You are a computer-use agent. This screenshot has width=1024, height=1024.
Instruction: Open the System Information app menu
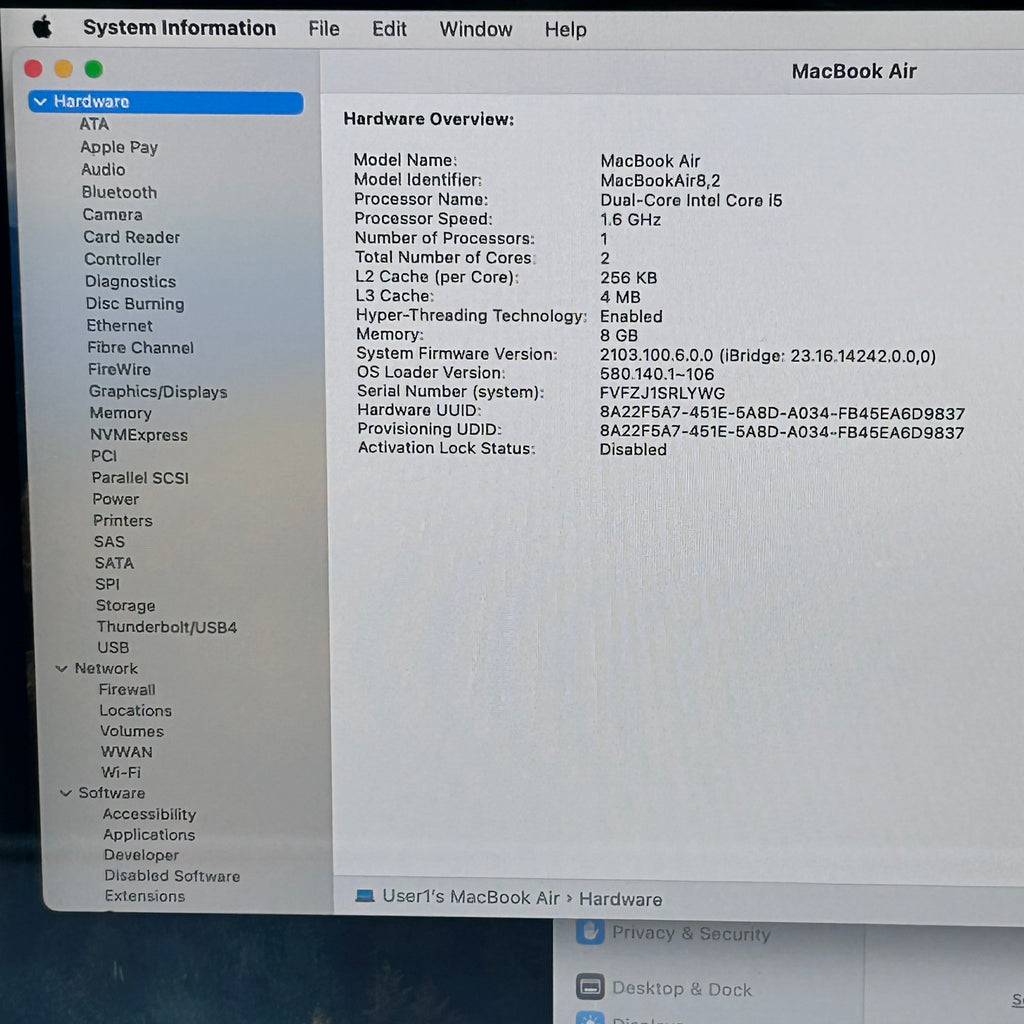point(180,28)
